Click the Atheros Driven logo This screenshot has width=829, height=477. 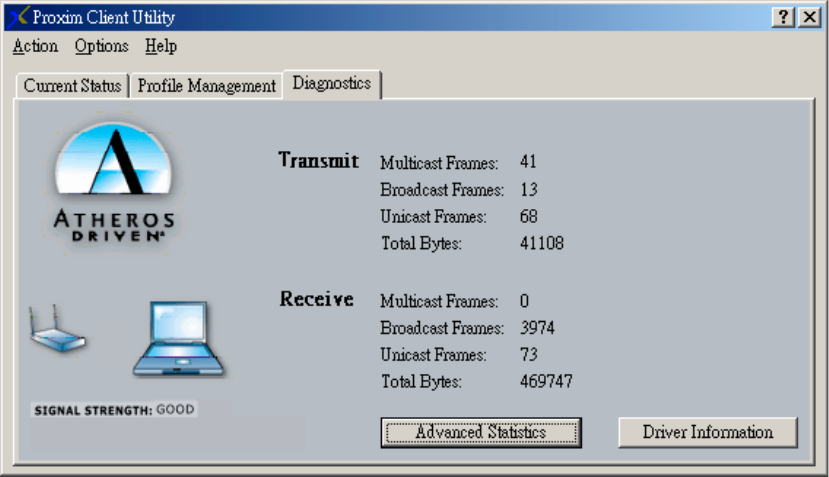114,182
